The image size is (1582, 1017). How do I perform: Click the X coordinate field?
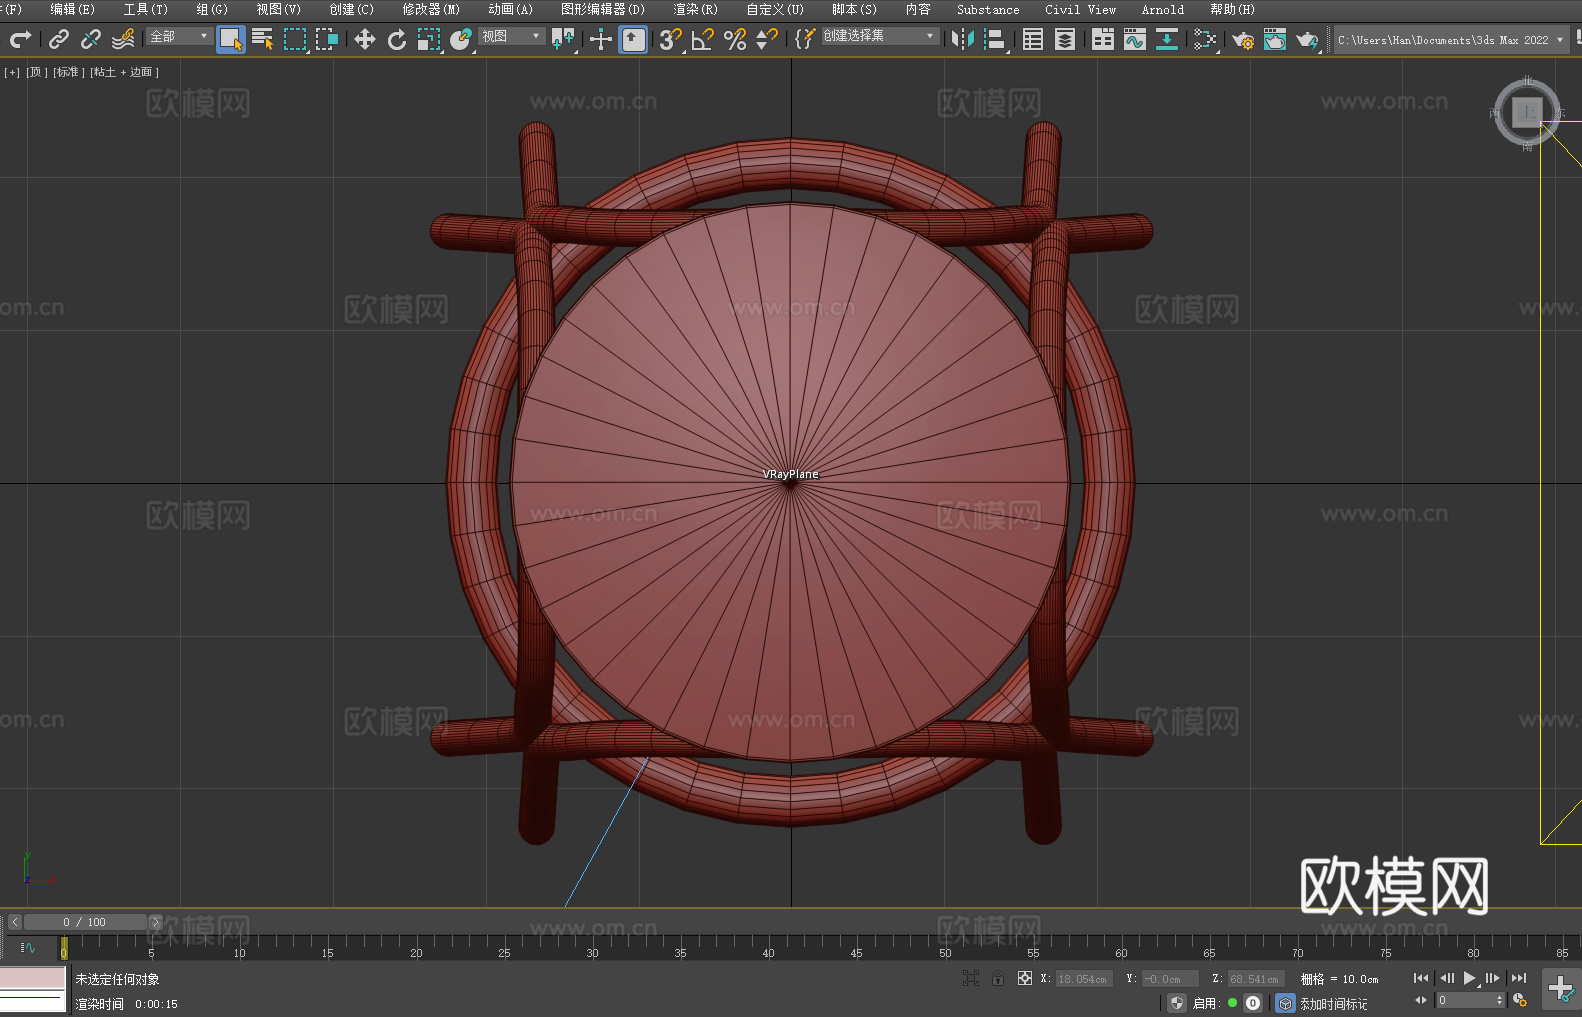(x=1084, y=979)
